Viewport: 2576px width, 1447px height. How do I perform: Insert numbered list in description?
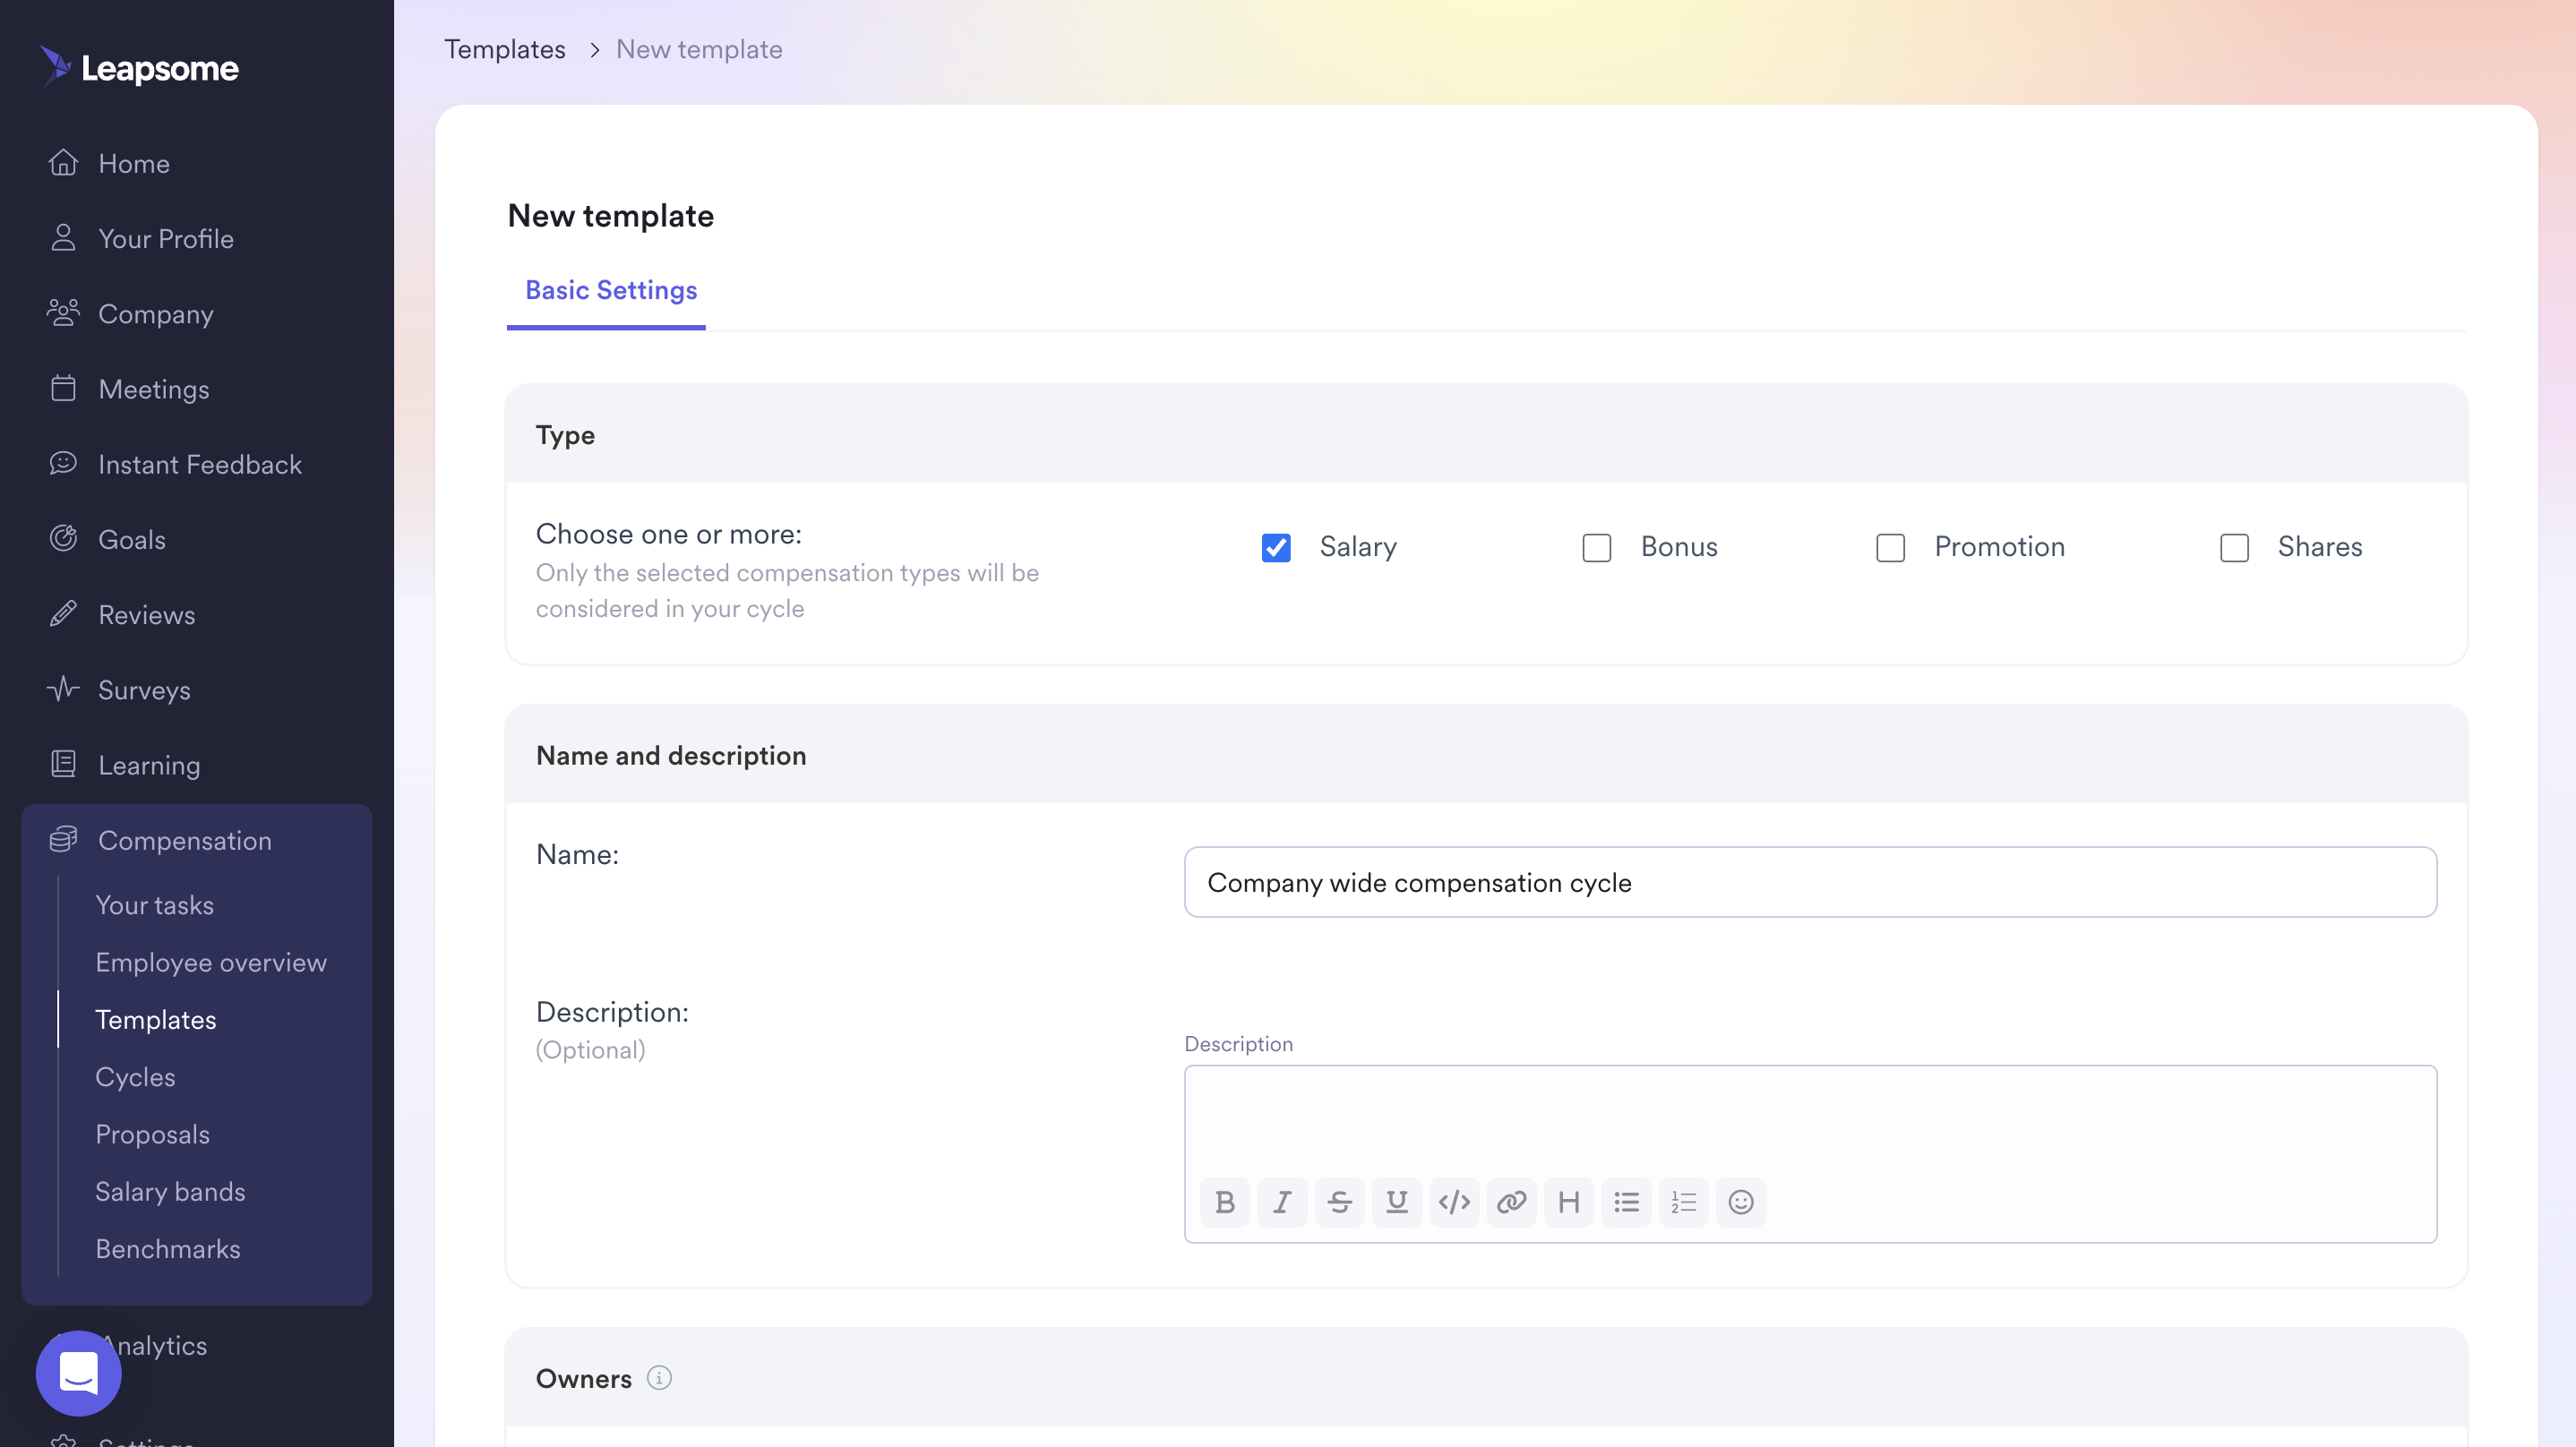tap(1683, 1201)
